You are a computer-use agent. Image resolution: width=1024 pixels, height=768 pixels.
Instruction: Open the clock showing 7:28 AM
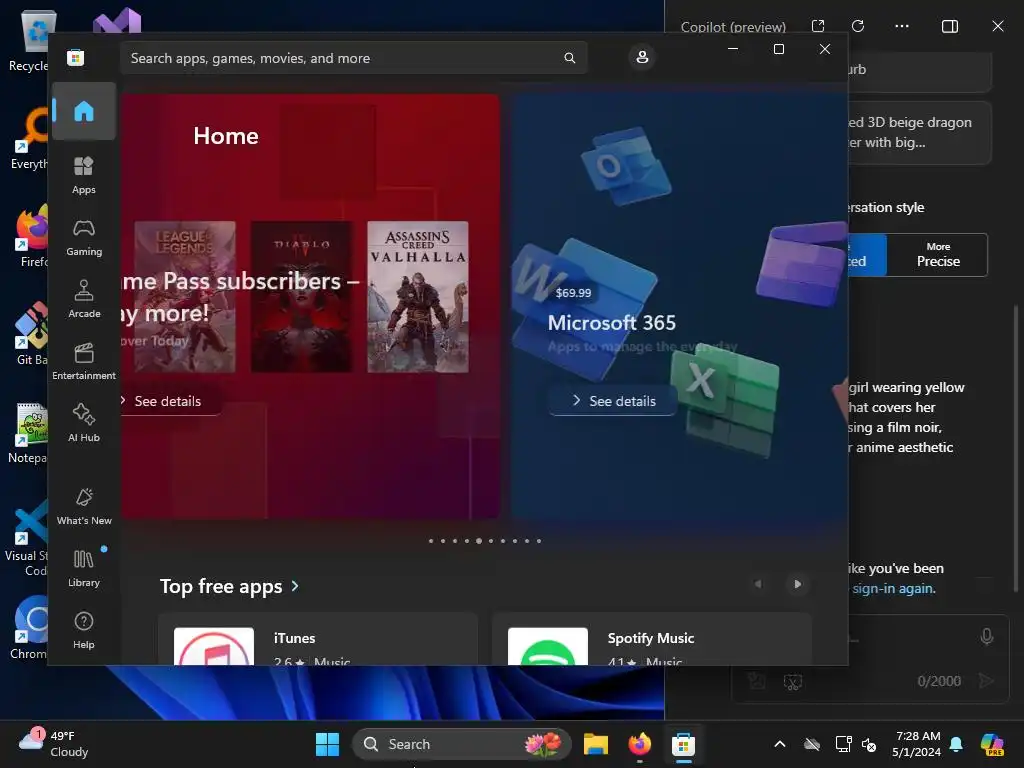917,744
